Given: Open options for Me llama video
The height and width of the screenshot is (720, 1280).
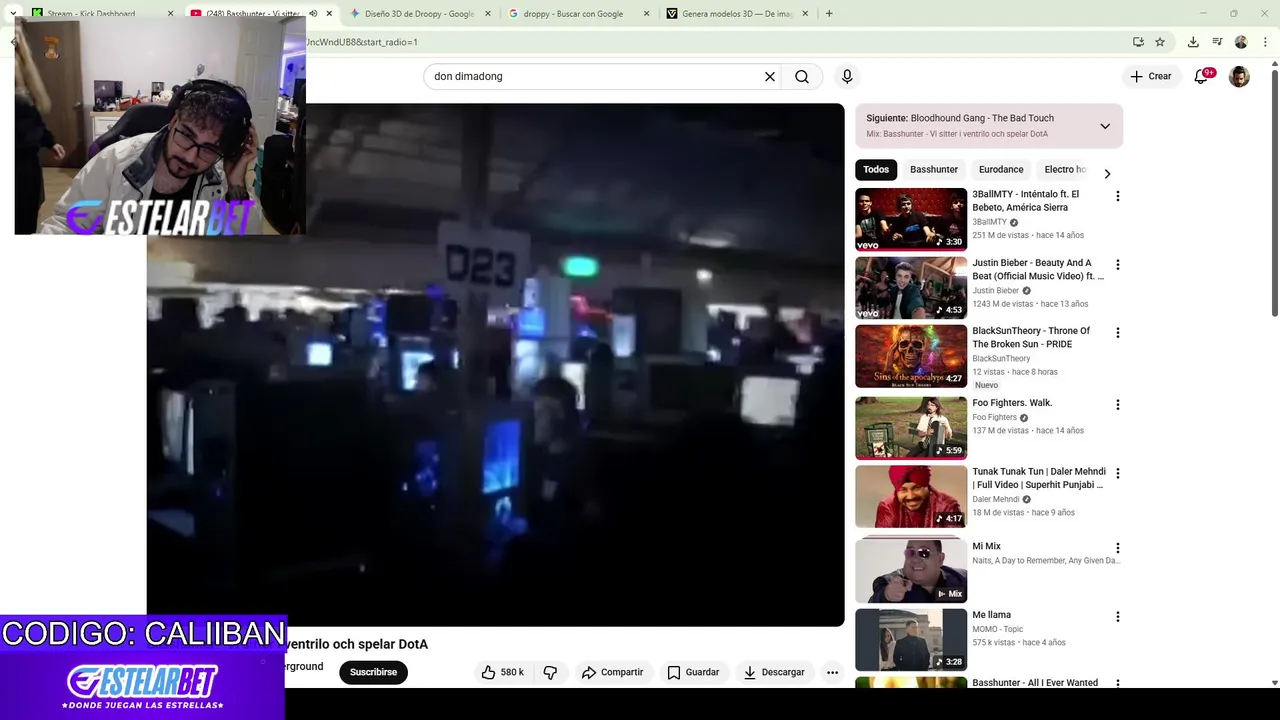Looking at the screenshot, I should click(1118, 617).
